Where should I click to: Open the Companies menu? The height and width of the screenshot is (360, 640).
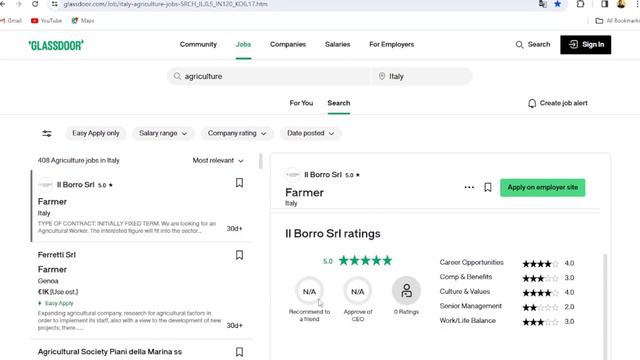click(288, 44)
